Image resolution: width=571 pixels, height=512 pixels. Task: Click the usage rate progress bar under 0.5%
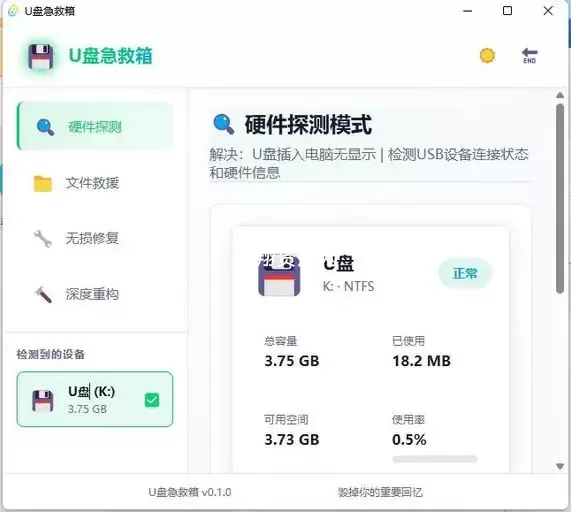(434, 459)
